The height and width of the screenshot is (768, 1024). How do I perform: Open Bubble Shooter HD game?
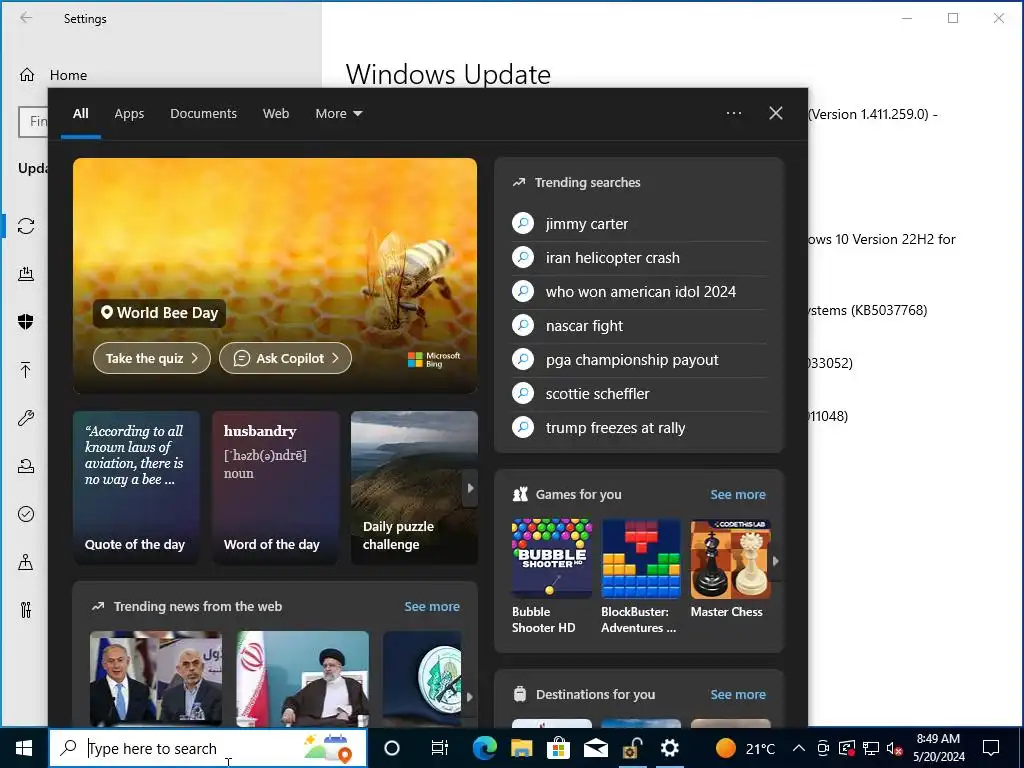point(551,577)
